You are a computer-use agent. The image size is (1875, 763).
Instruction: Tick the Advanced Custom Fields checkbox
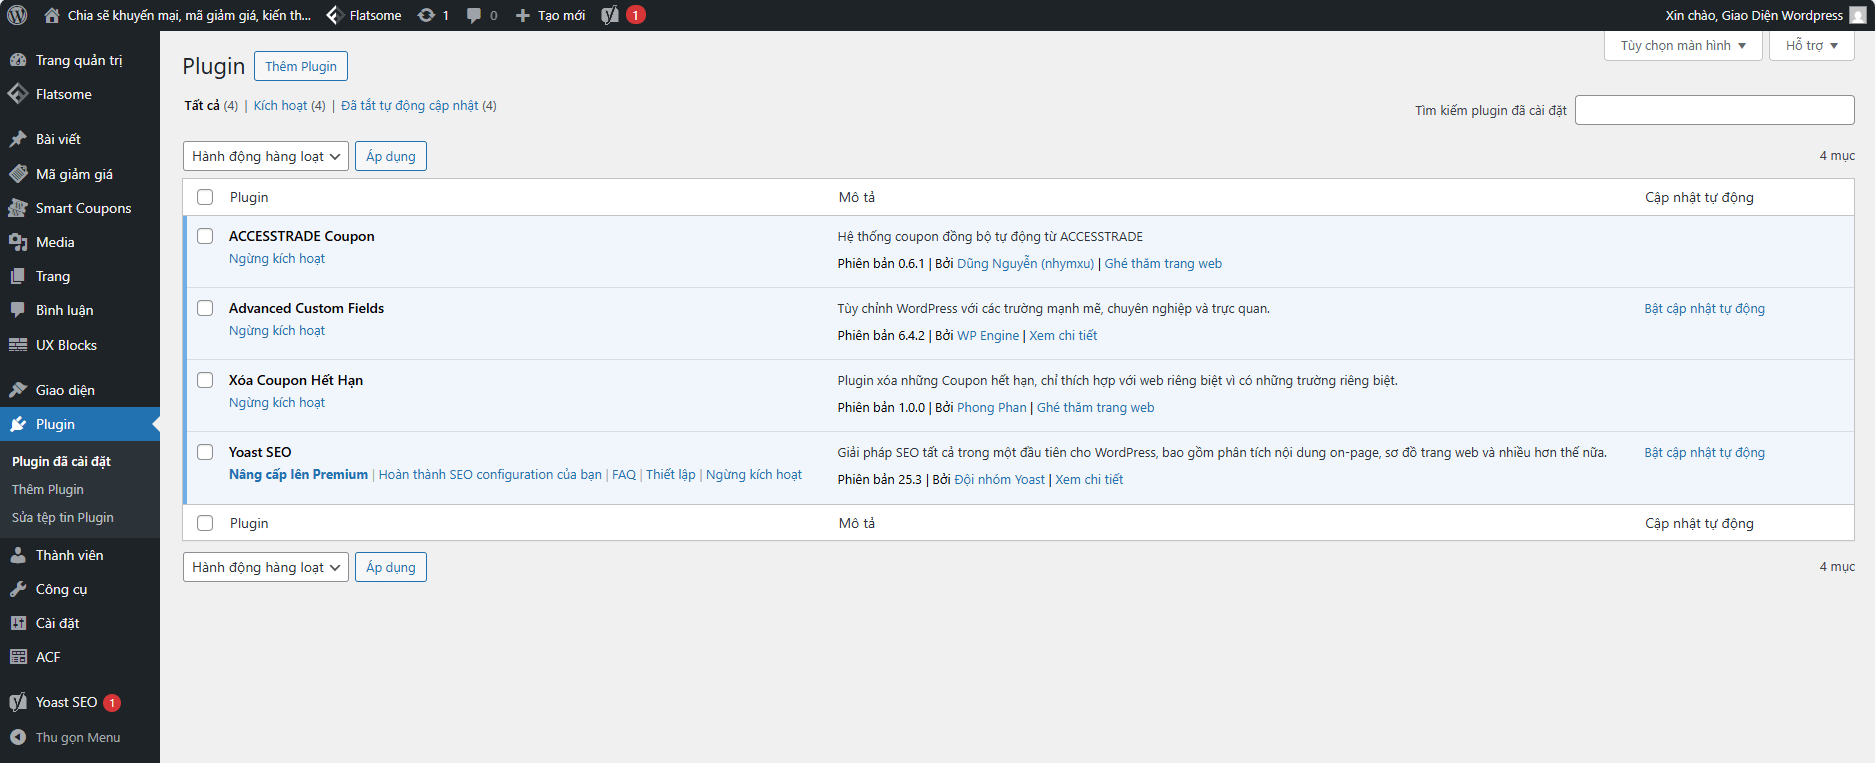point(205,308)
